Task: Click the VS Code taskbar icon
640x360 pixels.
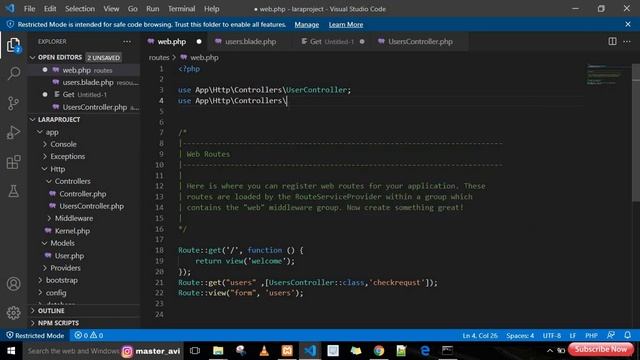Action: pos(310,351)
